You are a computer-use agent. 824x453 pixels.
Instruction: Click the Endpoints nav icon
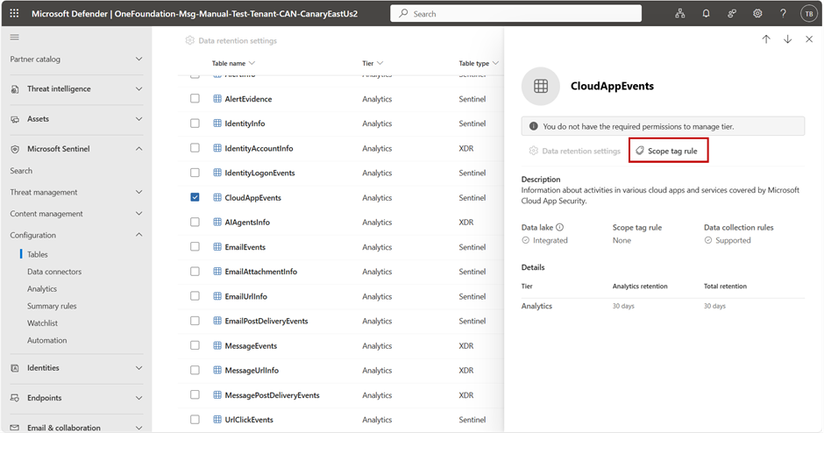pyautogui.click(x=15, y=398)
